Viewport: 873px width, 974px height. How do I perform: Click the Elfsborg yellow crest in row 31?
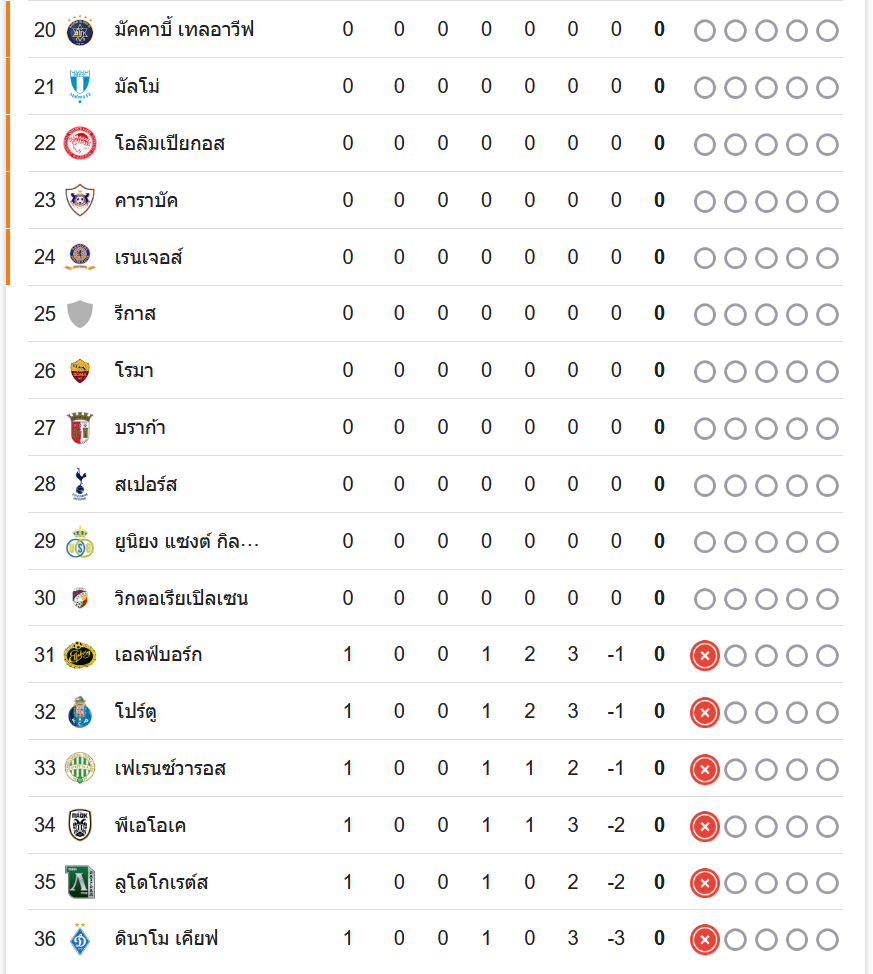coord(79,655)
